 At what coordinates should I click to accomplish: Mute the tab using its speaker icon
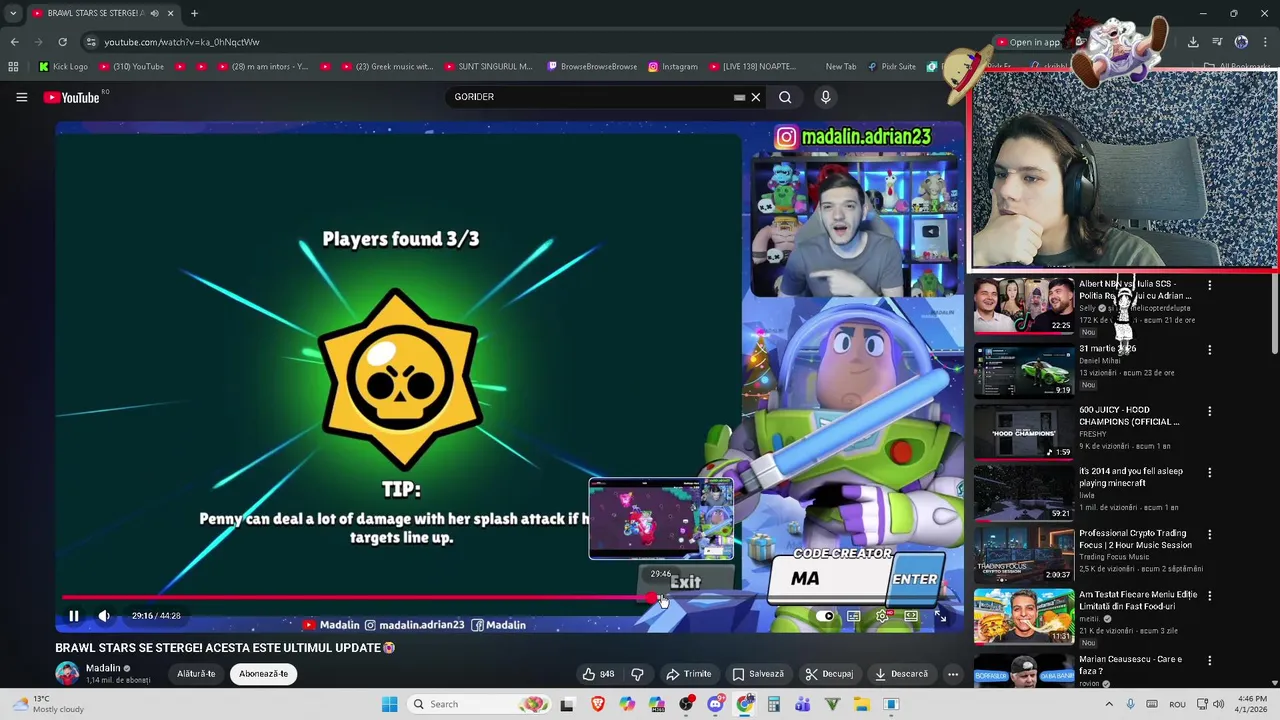(x=154, y=13)
